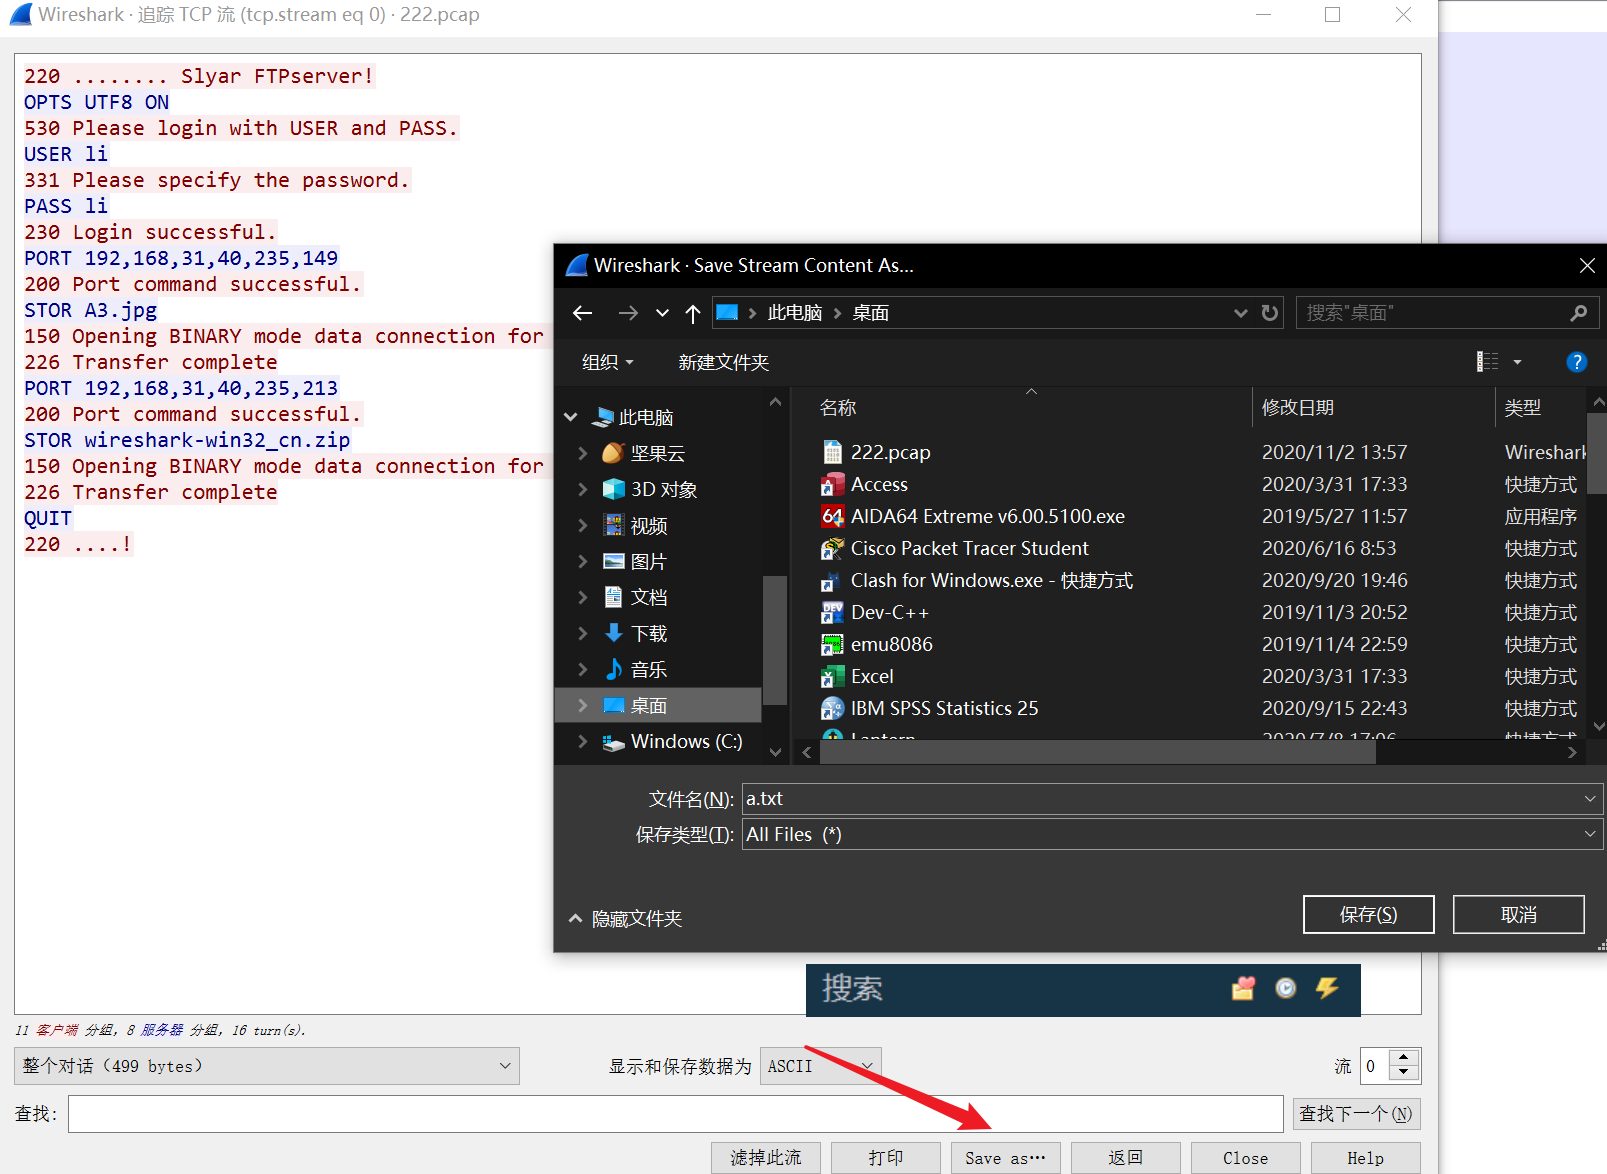Viewport: 1607px width, 1174px height.
Task: Click 滤掉此流 to filter out stream
Action: pyautogui.click(x=766, y=1158)
